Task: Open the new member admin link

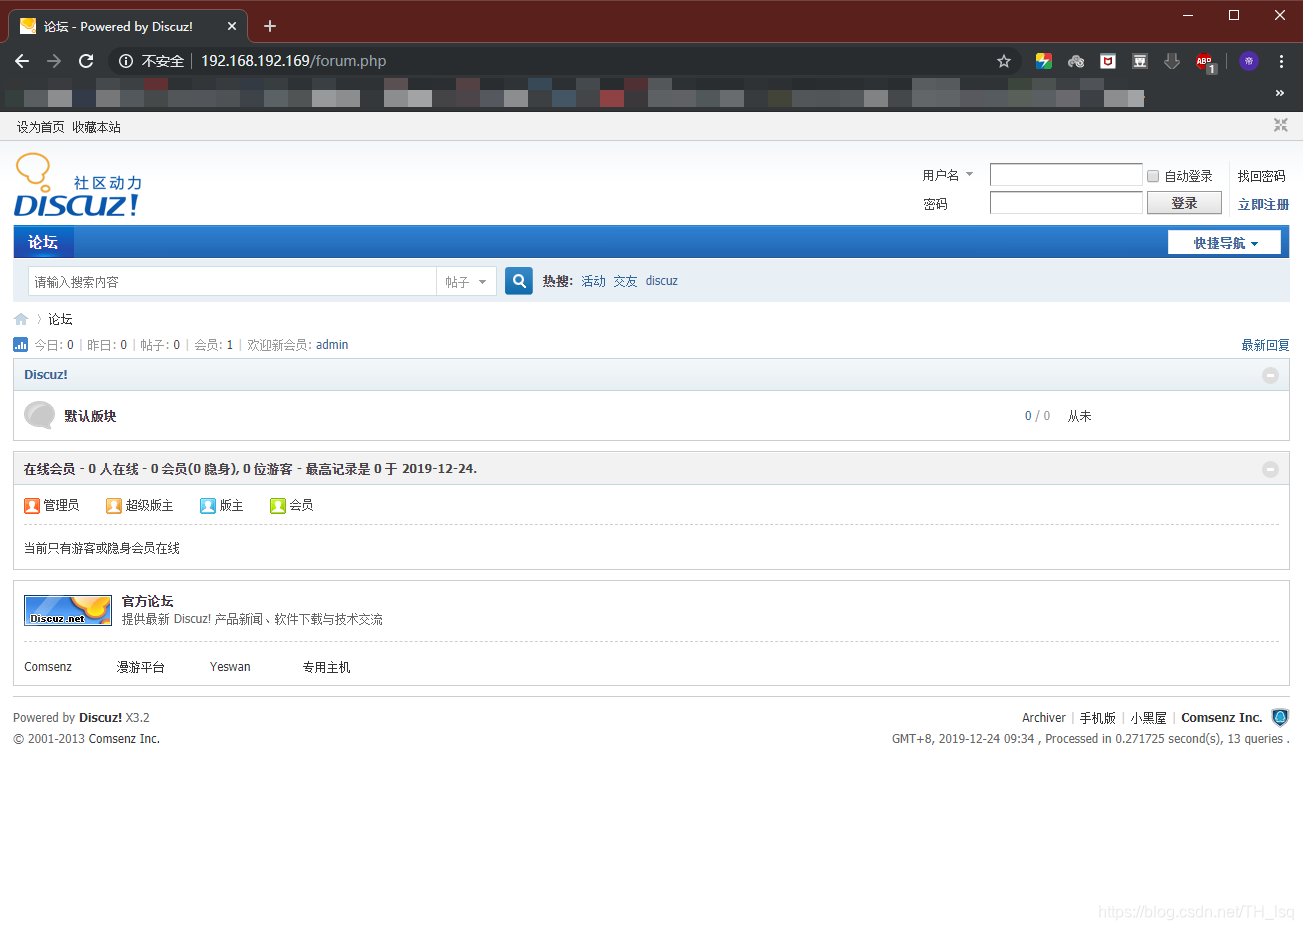Action: 332,345
